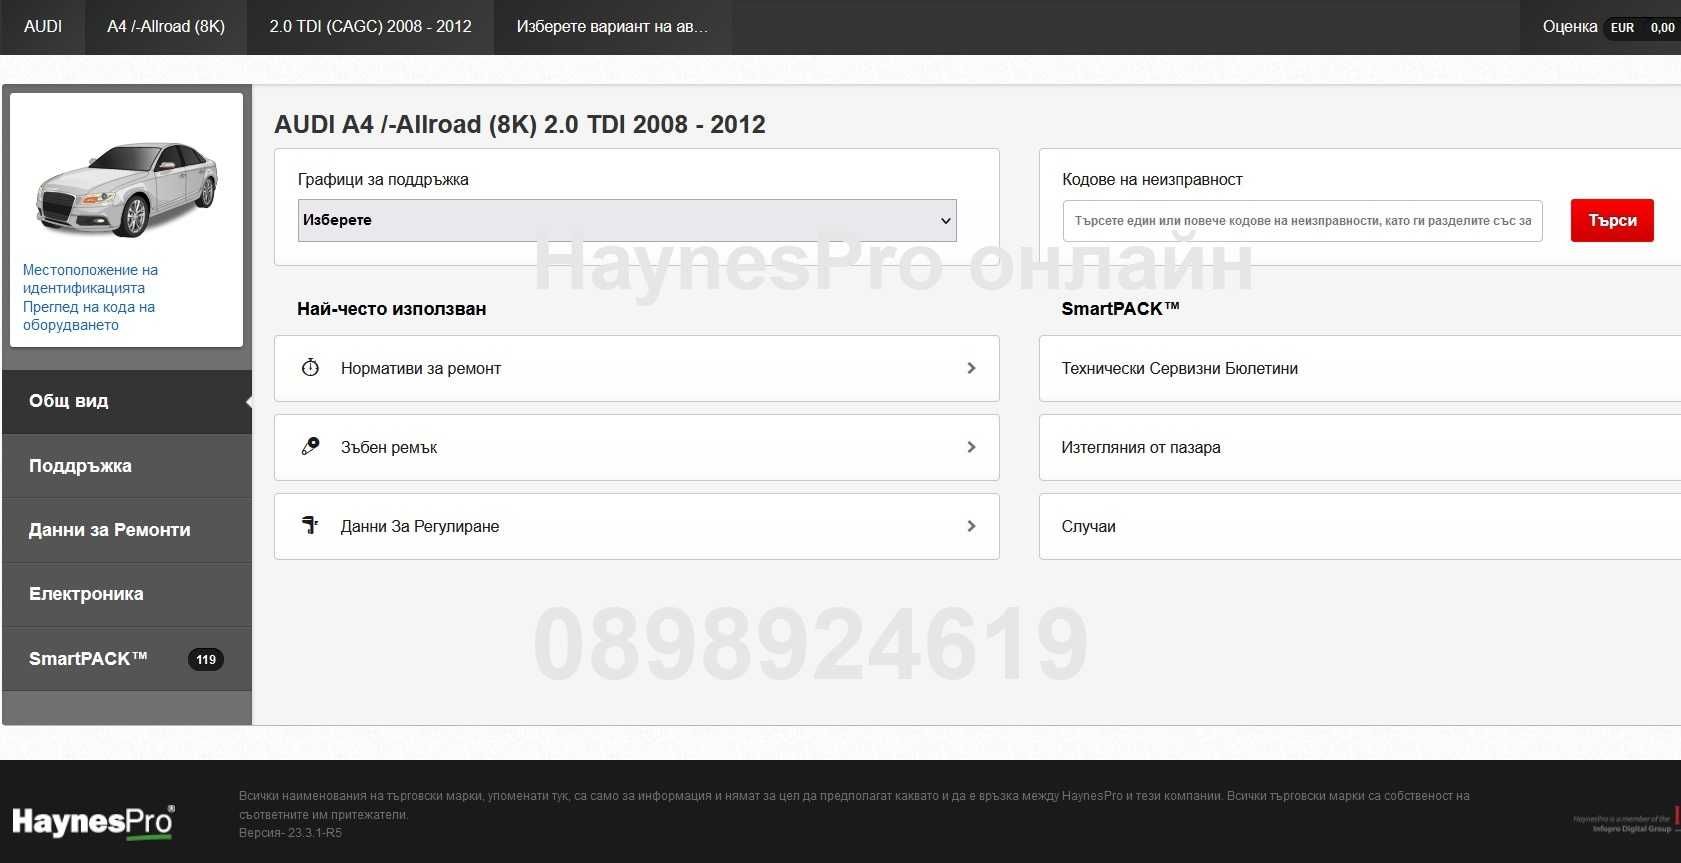1681x863 pixels.
Task: Click the adjustment tool icon beside Данни За Регулиране
Action: pos(310,525)
